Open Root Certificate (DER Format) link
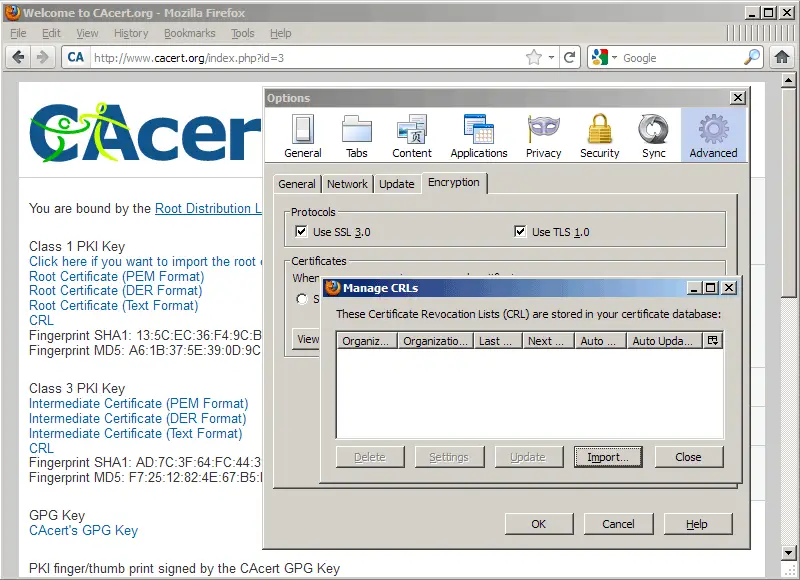Viewport: 800px width, 580px height. coord(116,291)
